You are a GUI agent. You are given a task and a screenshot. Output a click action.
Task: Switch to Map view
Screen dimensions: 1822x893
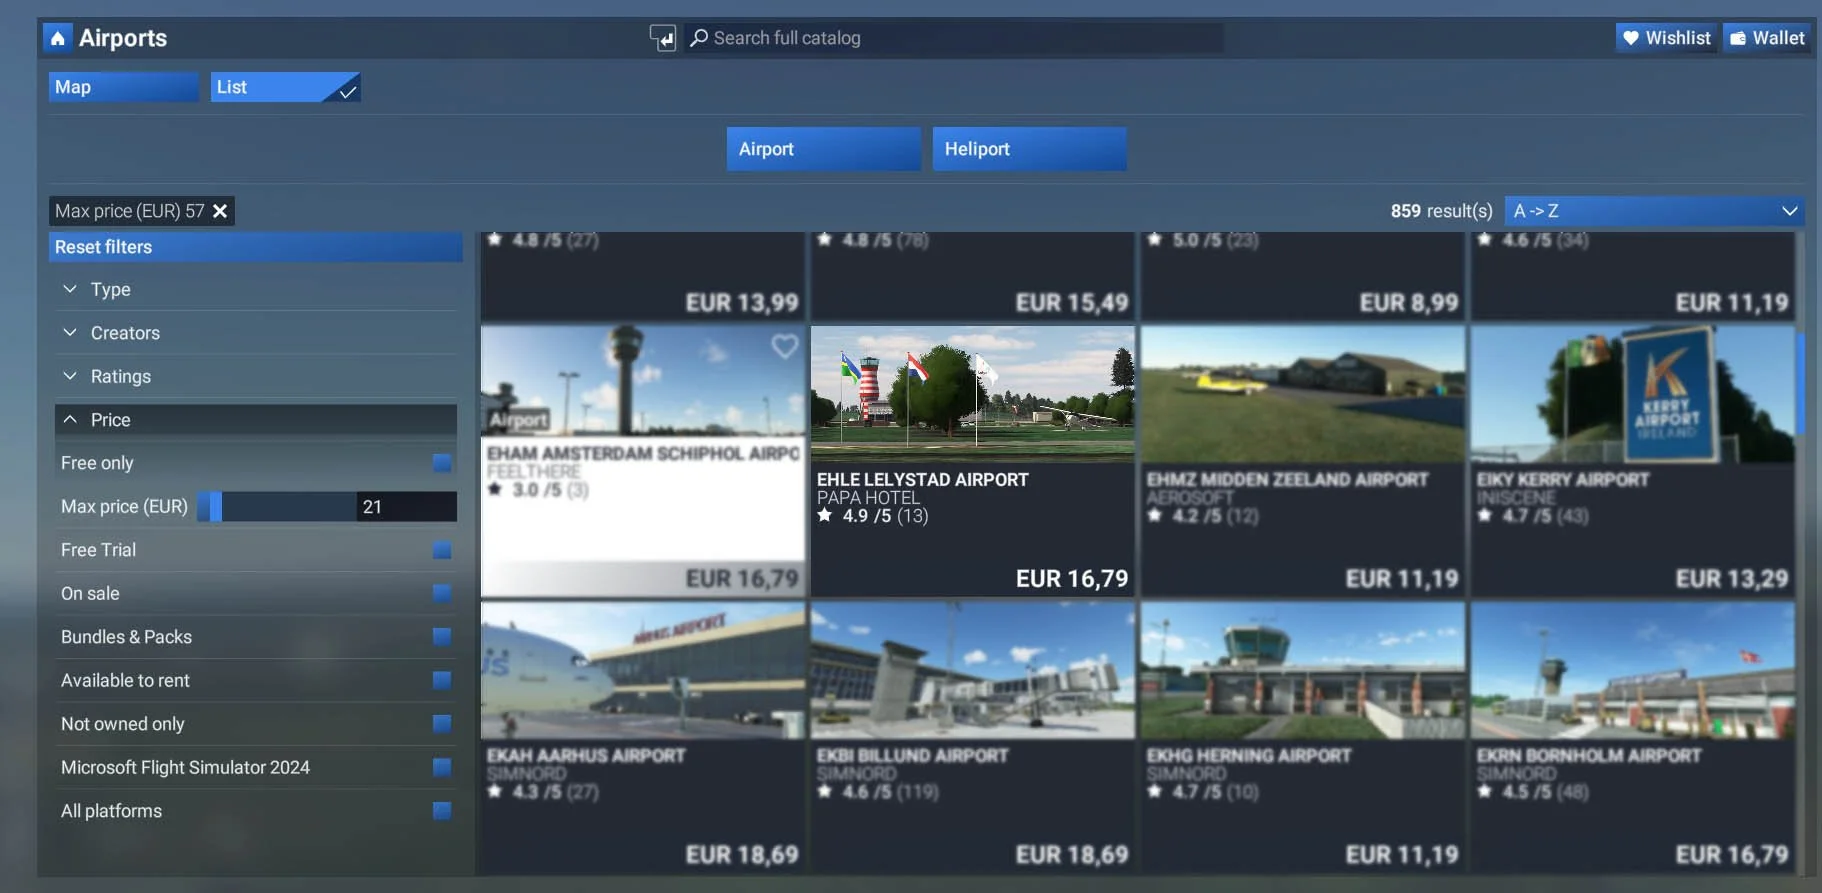pos(124,87)
